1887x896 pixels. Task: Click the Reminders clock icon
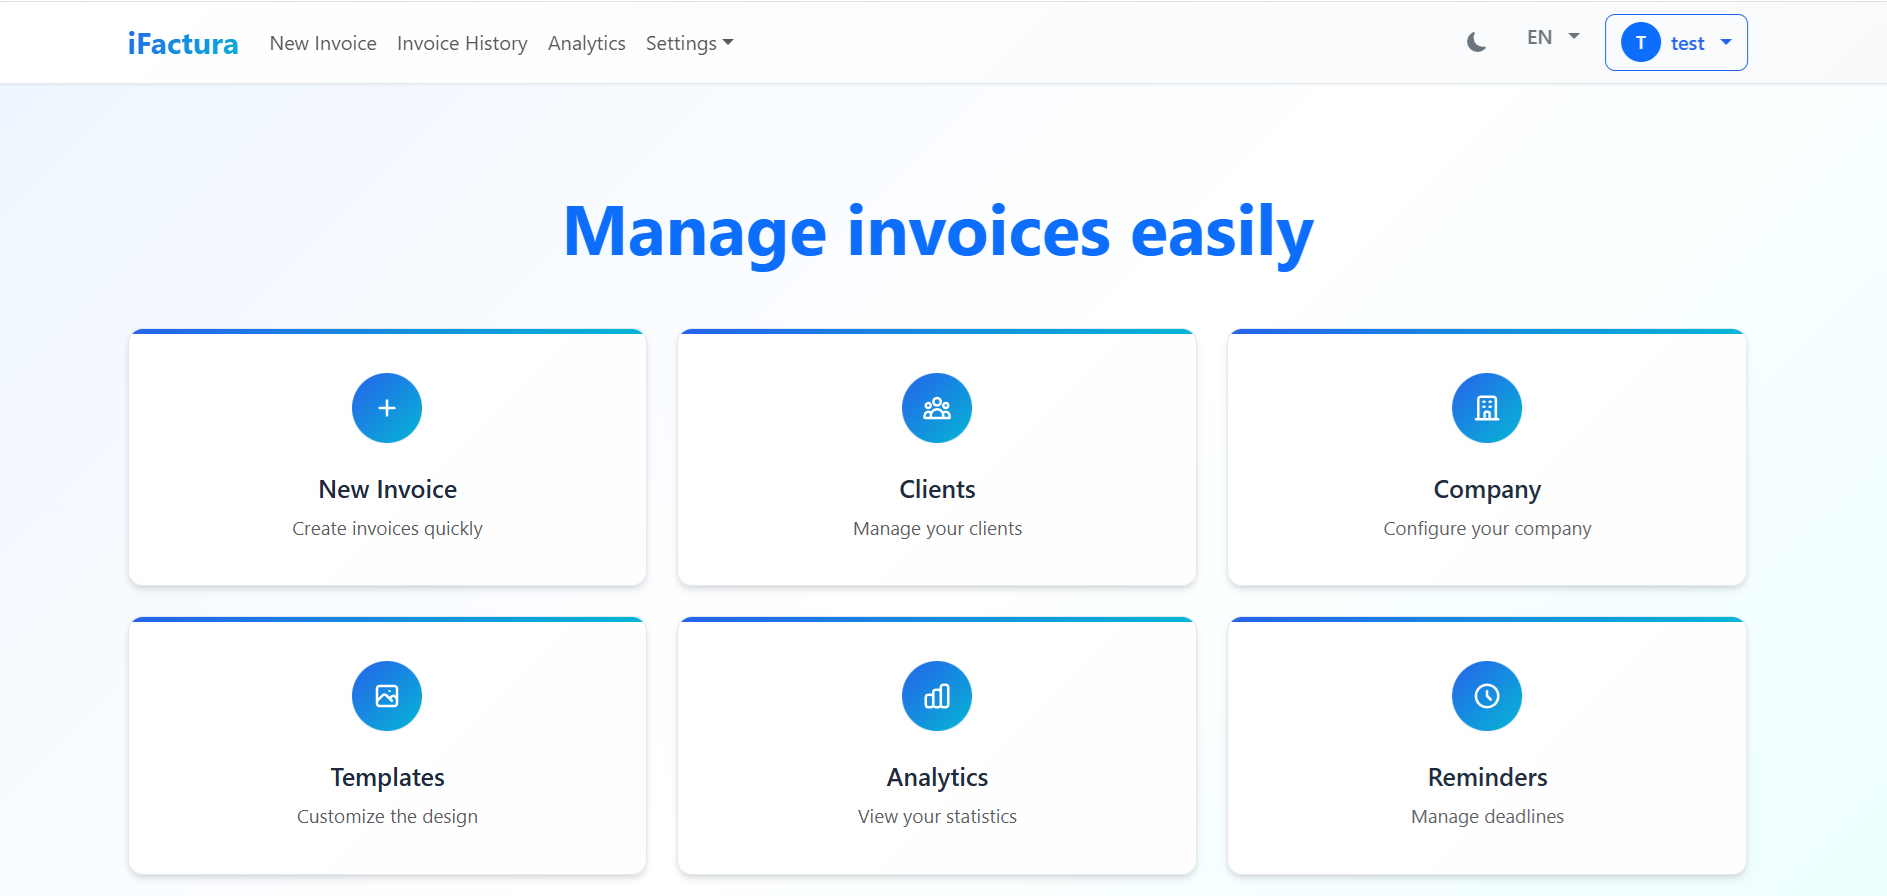point(1487,696)
